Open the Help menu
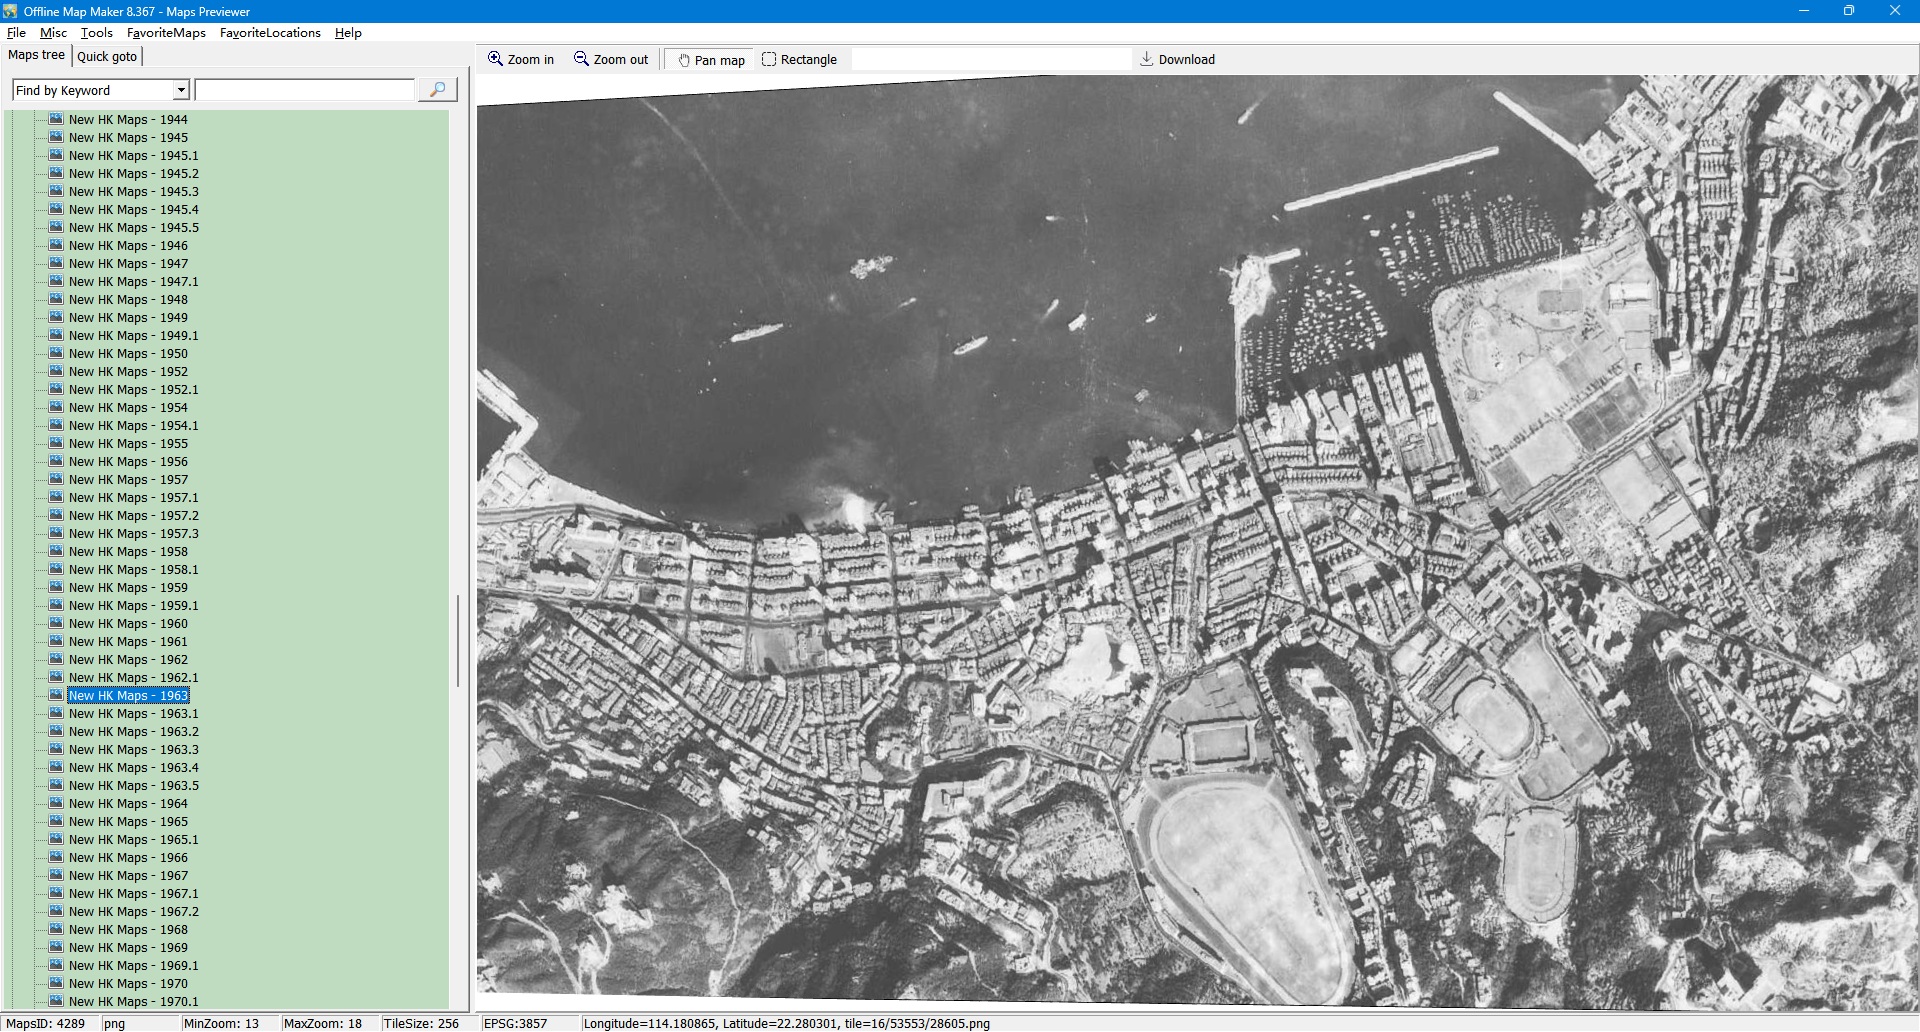Image resolution: width=1920 pixels, height=1032 pixels. pyautogui.click(x=348, y=33)
